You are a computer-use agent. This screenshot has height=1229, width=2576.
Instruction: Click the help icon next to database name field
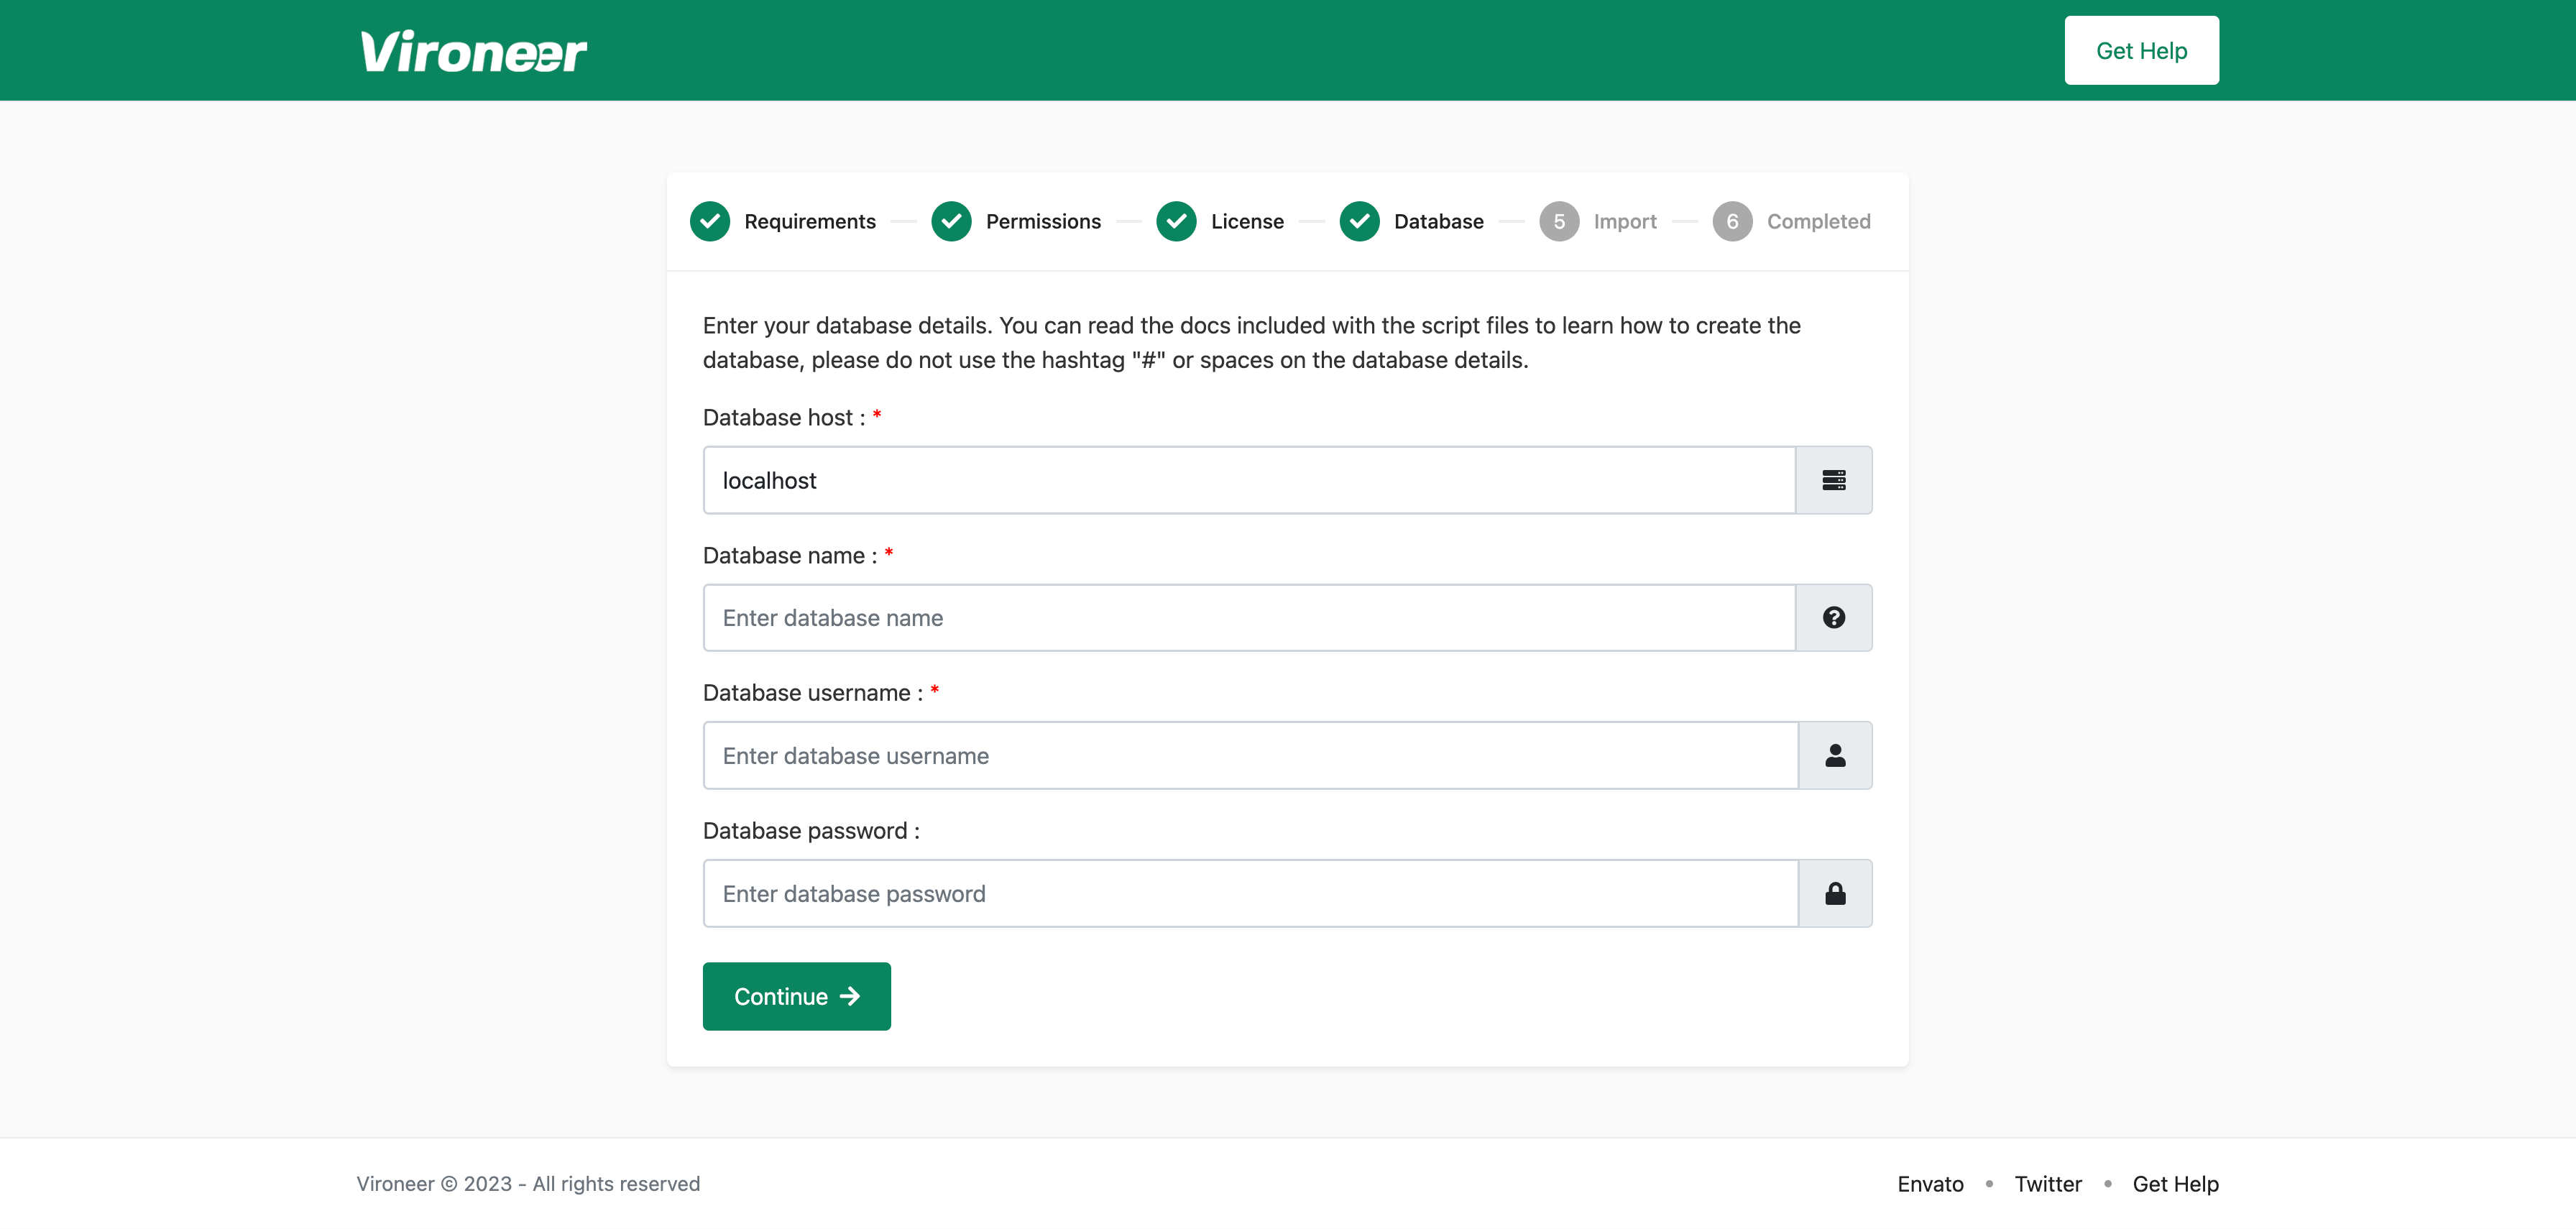coord(1834,617)
